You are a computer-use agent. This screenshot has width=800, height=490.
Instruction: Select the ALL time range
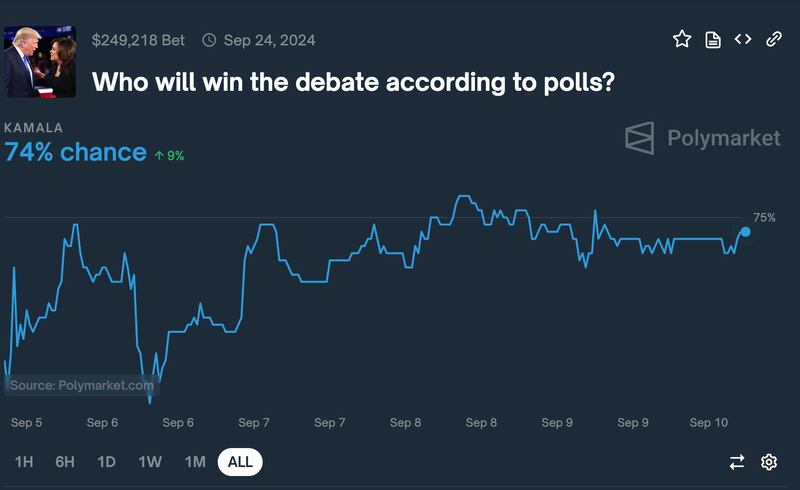tap(240, 462)
